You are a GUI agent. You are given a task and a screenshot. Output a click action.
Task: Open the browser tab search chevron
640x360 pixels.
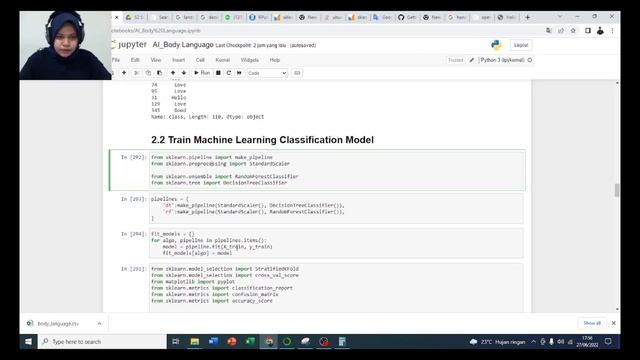click(560, 17)
